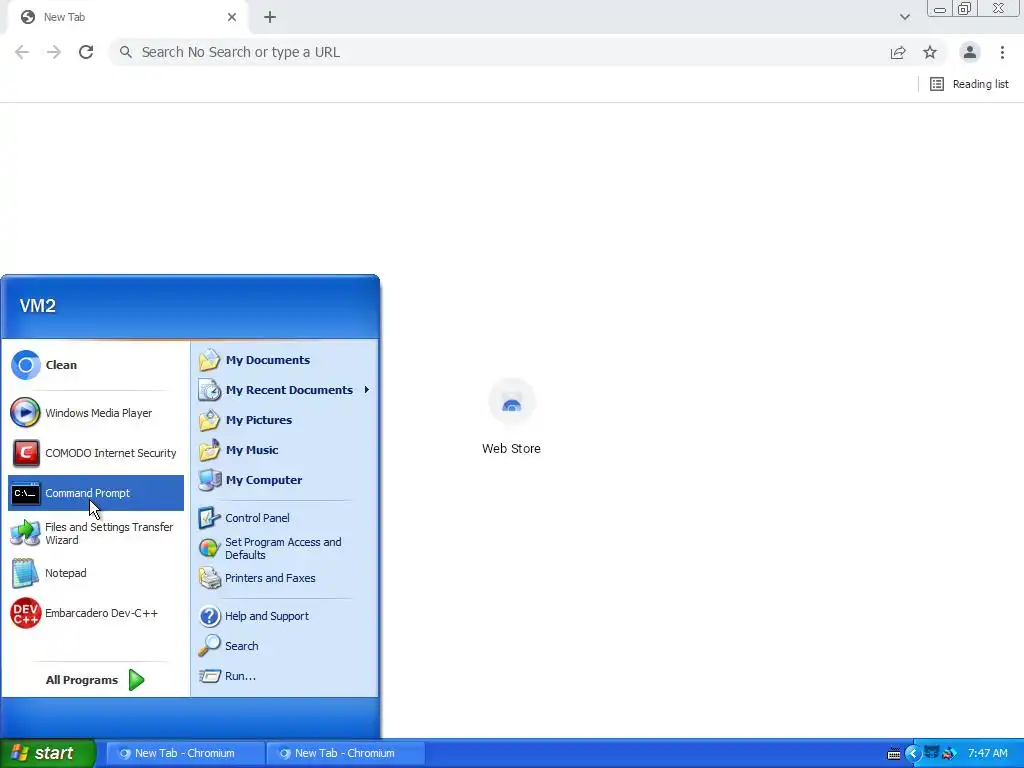This screenshot has height=768, width=1024.
Task: Open the tab search dropdown arrow
Action: [904, 17]
